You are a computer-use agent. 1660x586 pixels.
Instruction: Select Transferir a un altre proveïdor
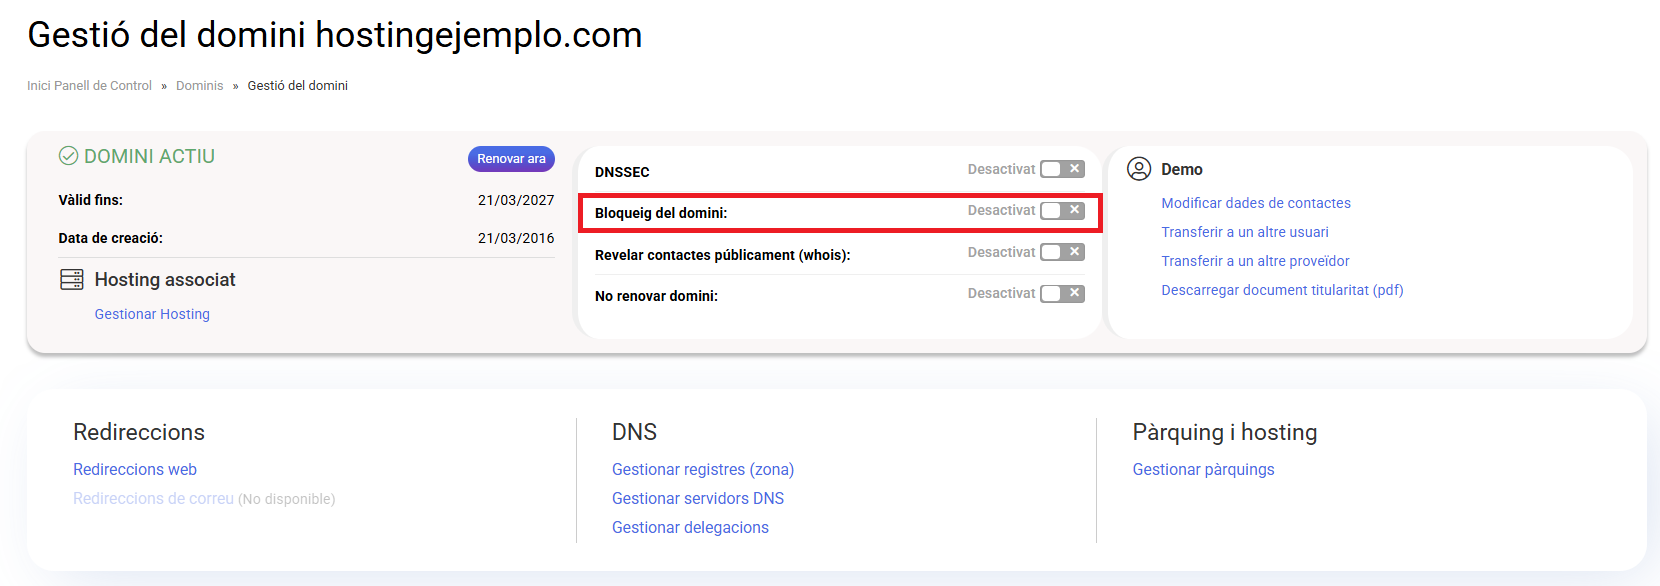click(x=1255, y=261)
